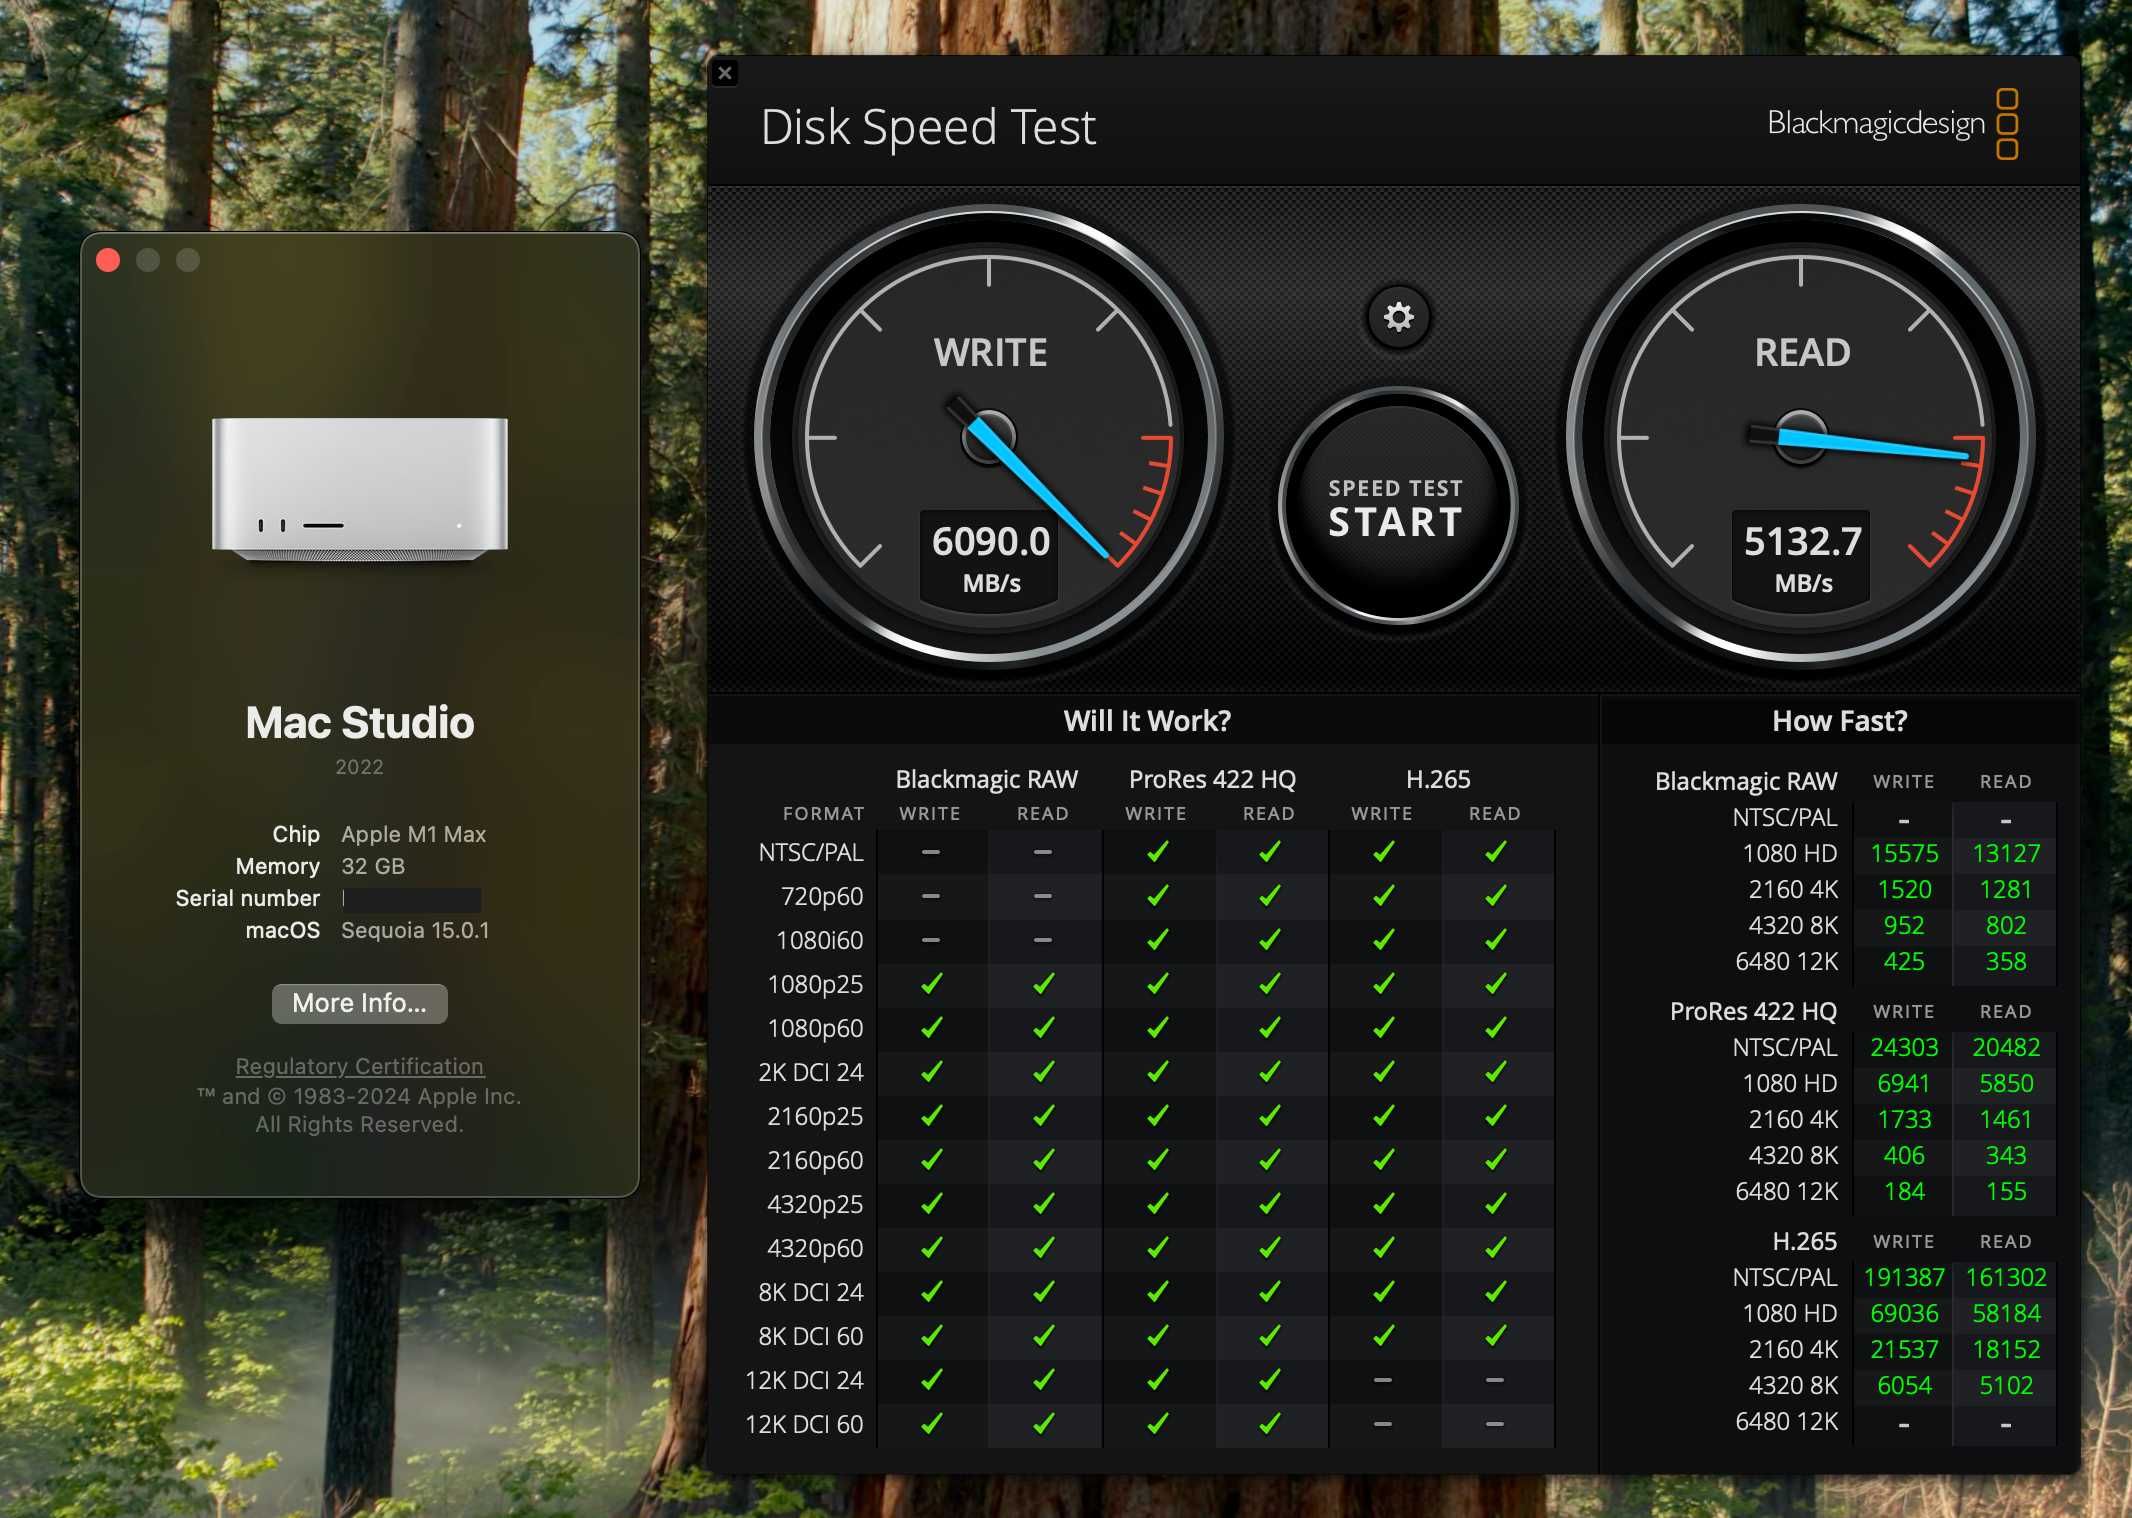
Task: Click the H.265 column header in Will It Work
Action: click(1438, 779)
